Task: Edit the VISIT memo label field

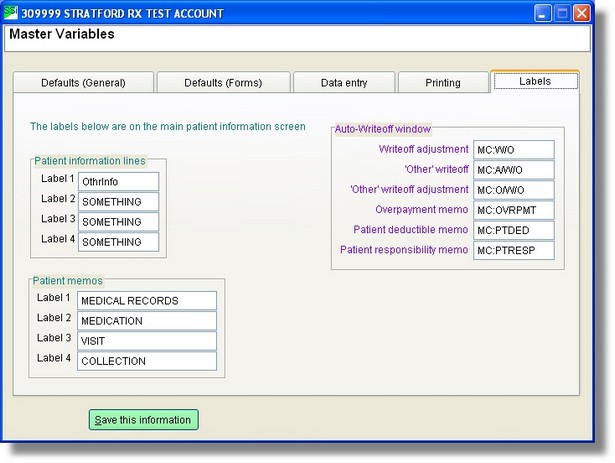Action: tap(147, 341)
